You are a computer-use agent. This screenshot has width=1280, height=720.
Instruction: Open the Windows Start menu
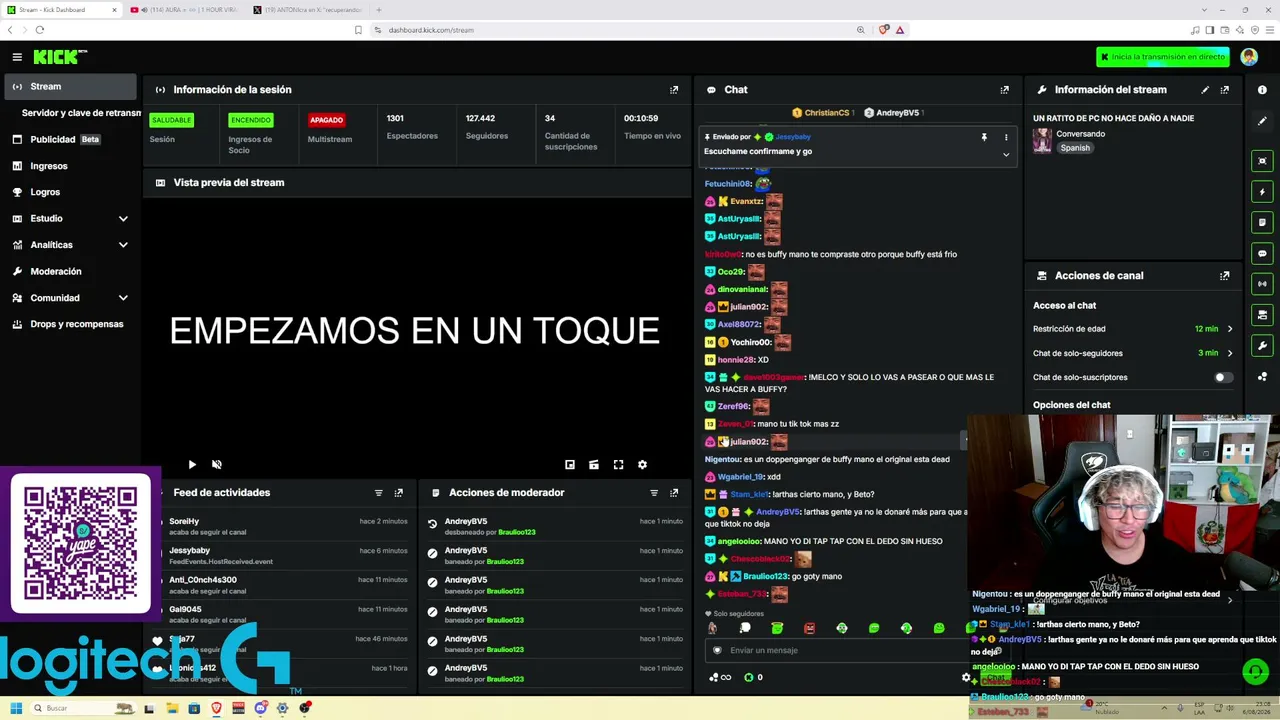16,709
